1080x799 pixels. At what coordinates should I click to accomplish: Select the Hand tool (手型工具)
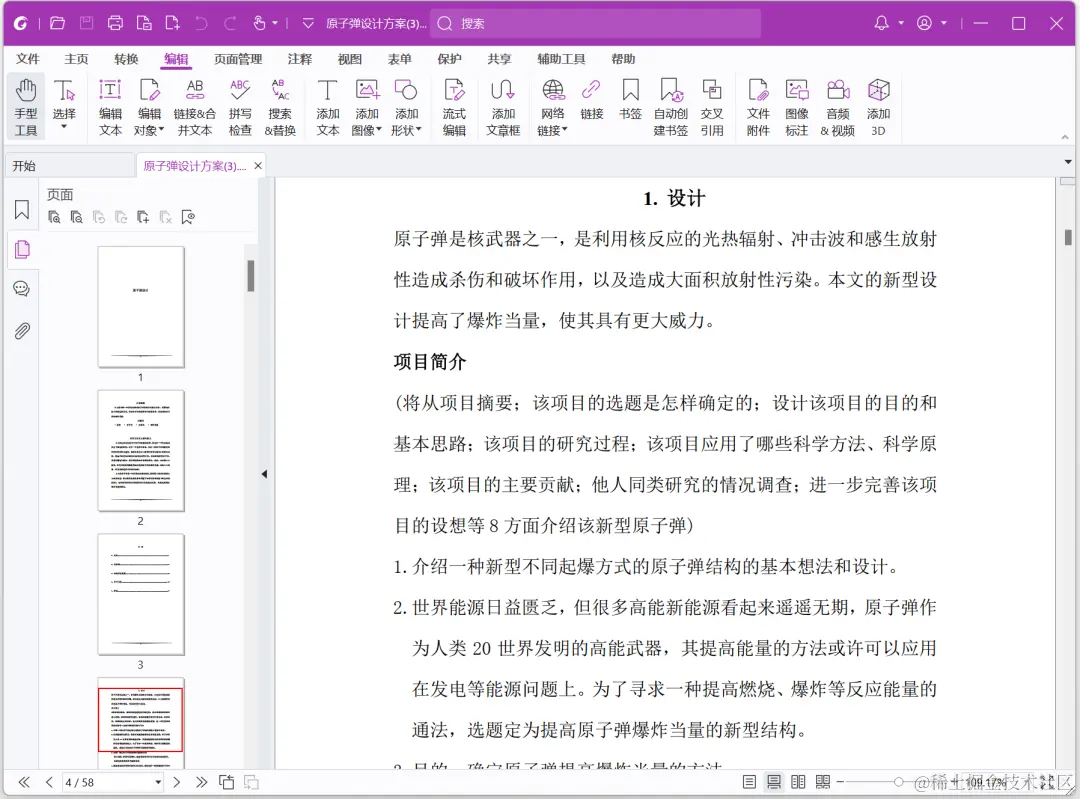click(26, 107)
